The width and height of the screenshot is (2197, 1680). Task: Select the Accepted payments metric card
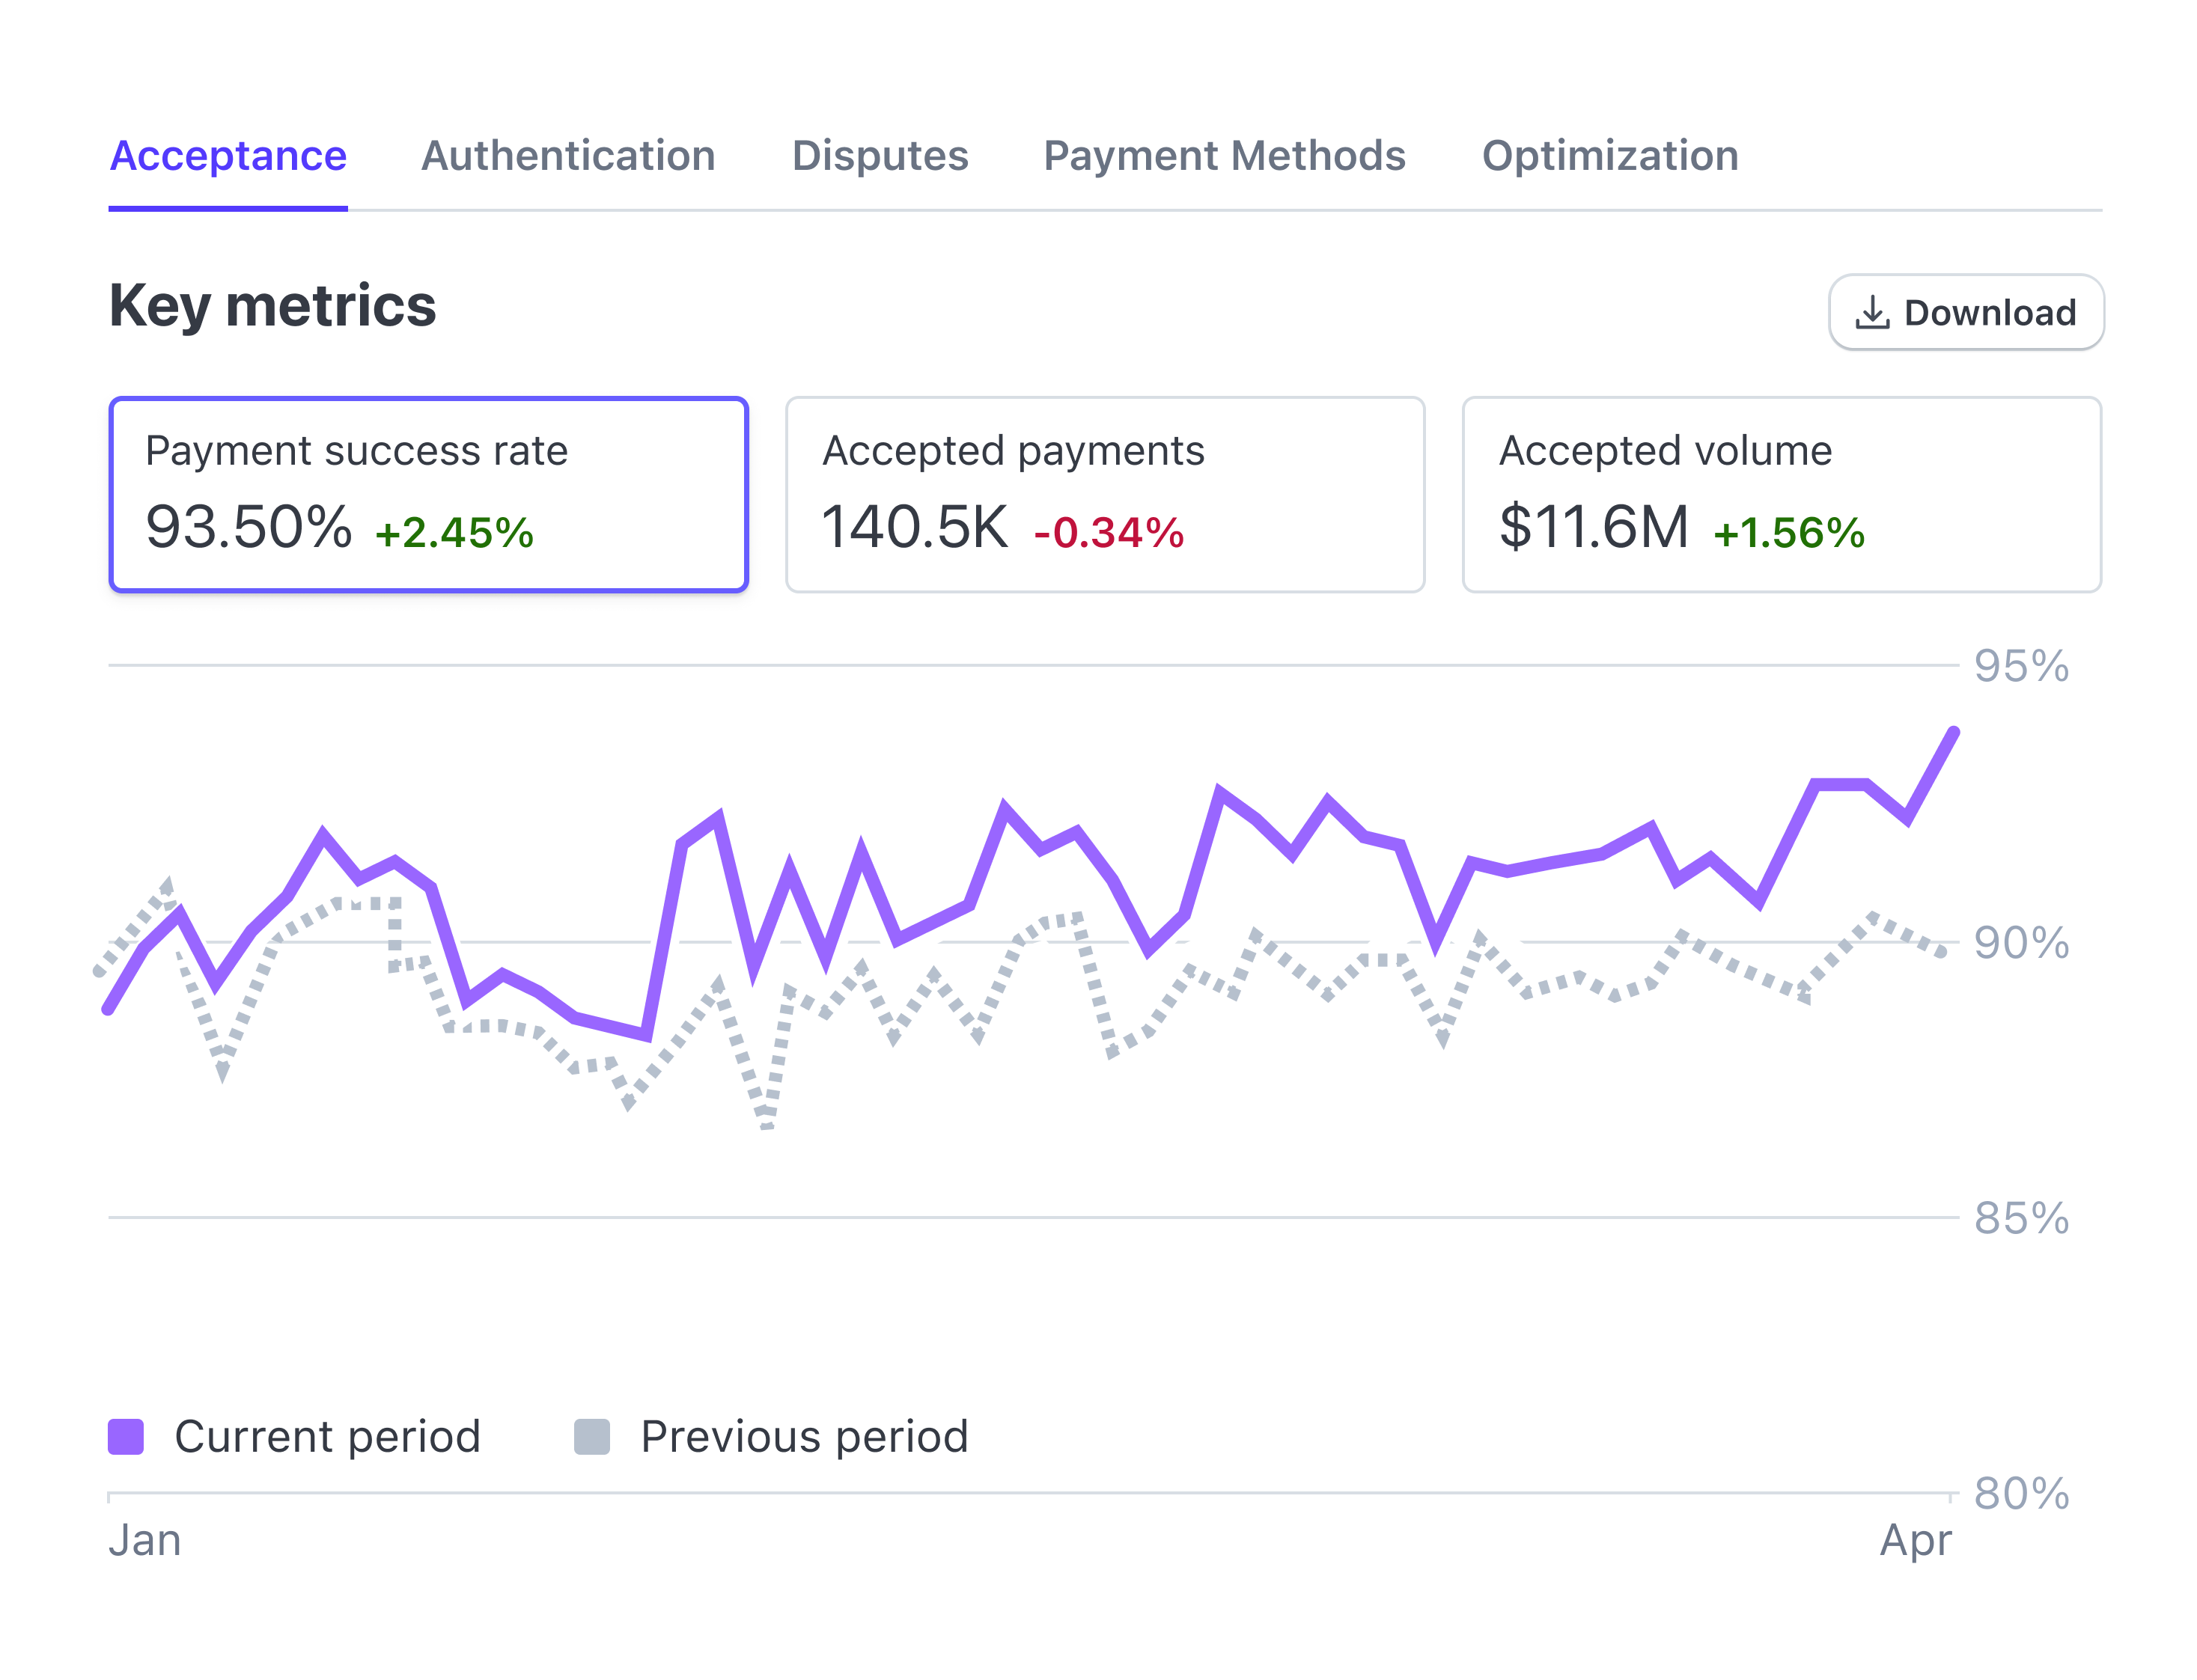(1105, 493)
